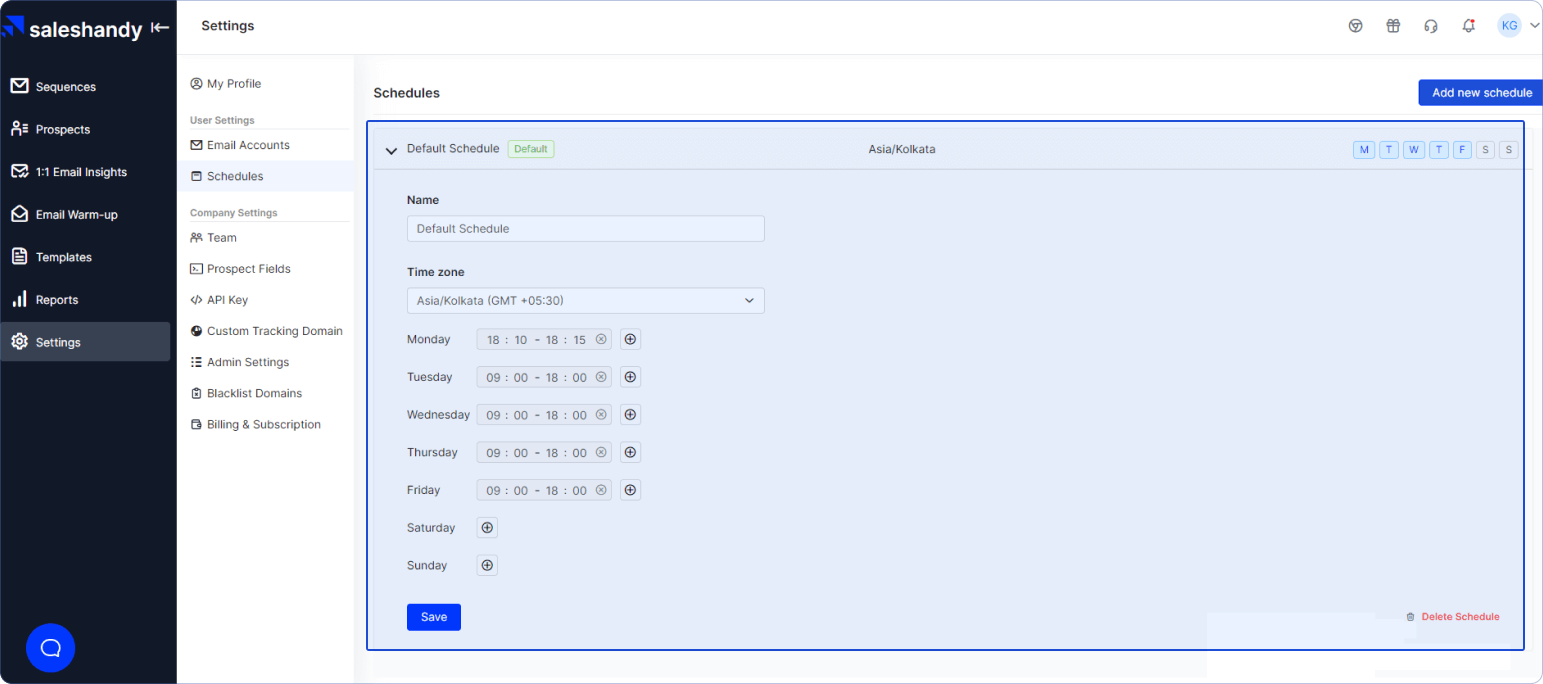Open the Time zone dropdown
1543x684 pixels.
[585, 301]
